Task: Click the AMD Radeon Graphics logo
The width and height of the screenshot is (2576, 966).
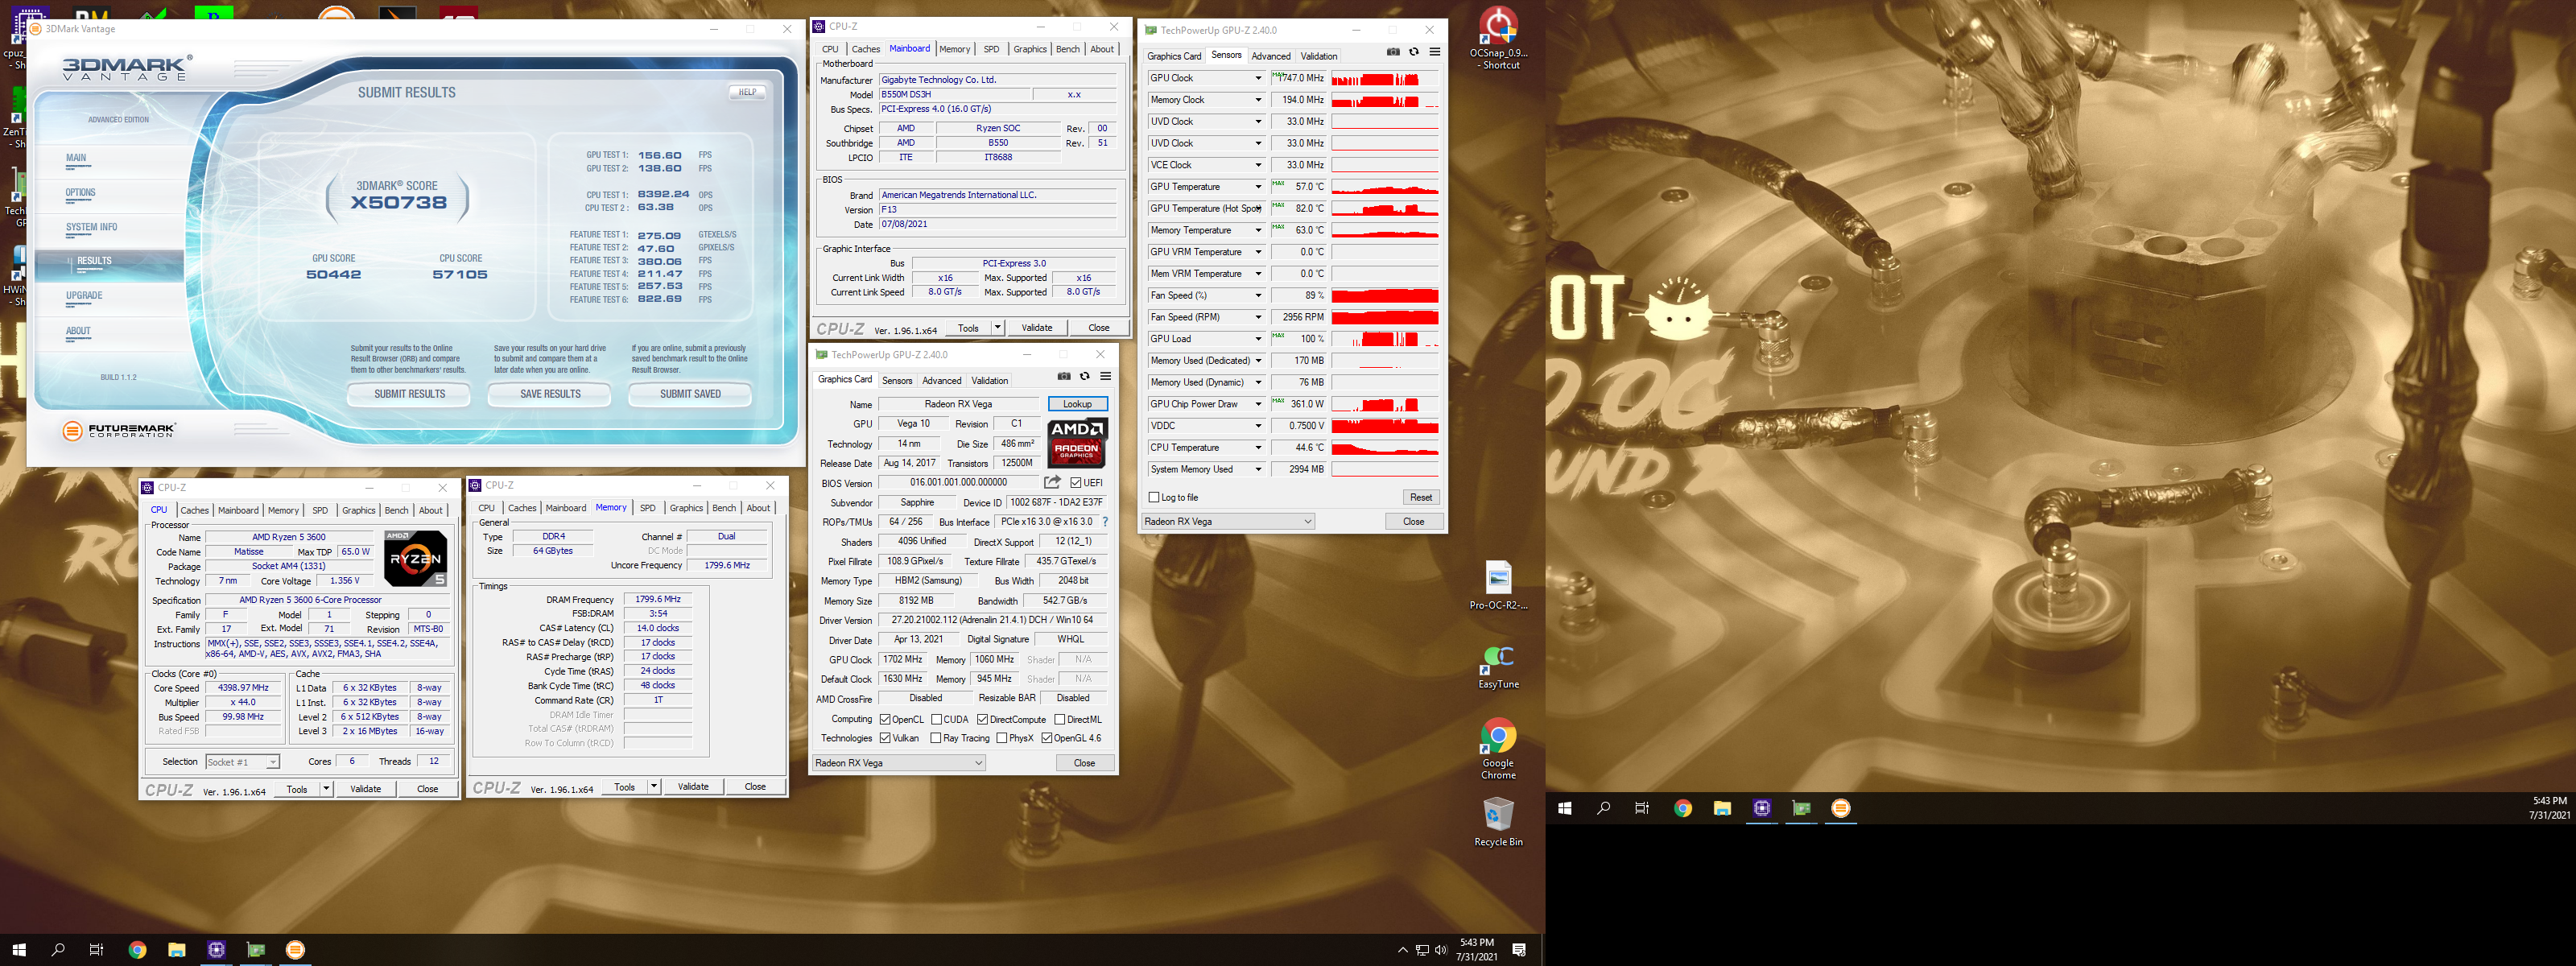Action: pyautogui.click(x=1077, y=443)
